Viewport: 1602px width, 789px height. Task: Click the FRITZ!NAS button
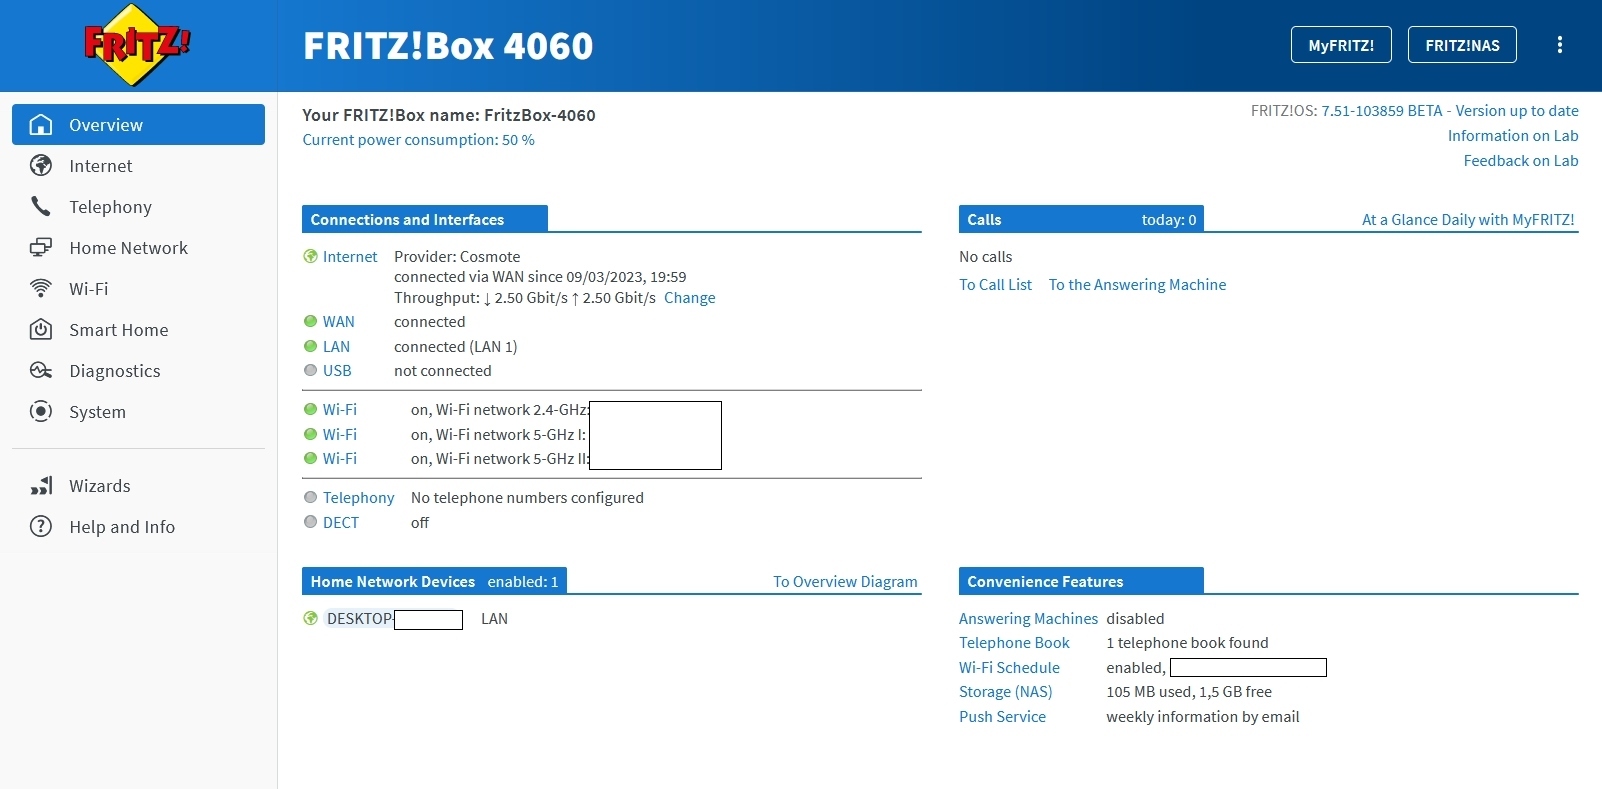click(x=1462, y=45)
